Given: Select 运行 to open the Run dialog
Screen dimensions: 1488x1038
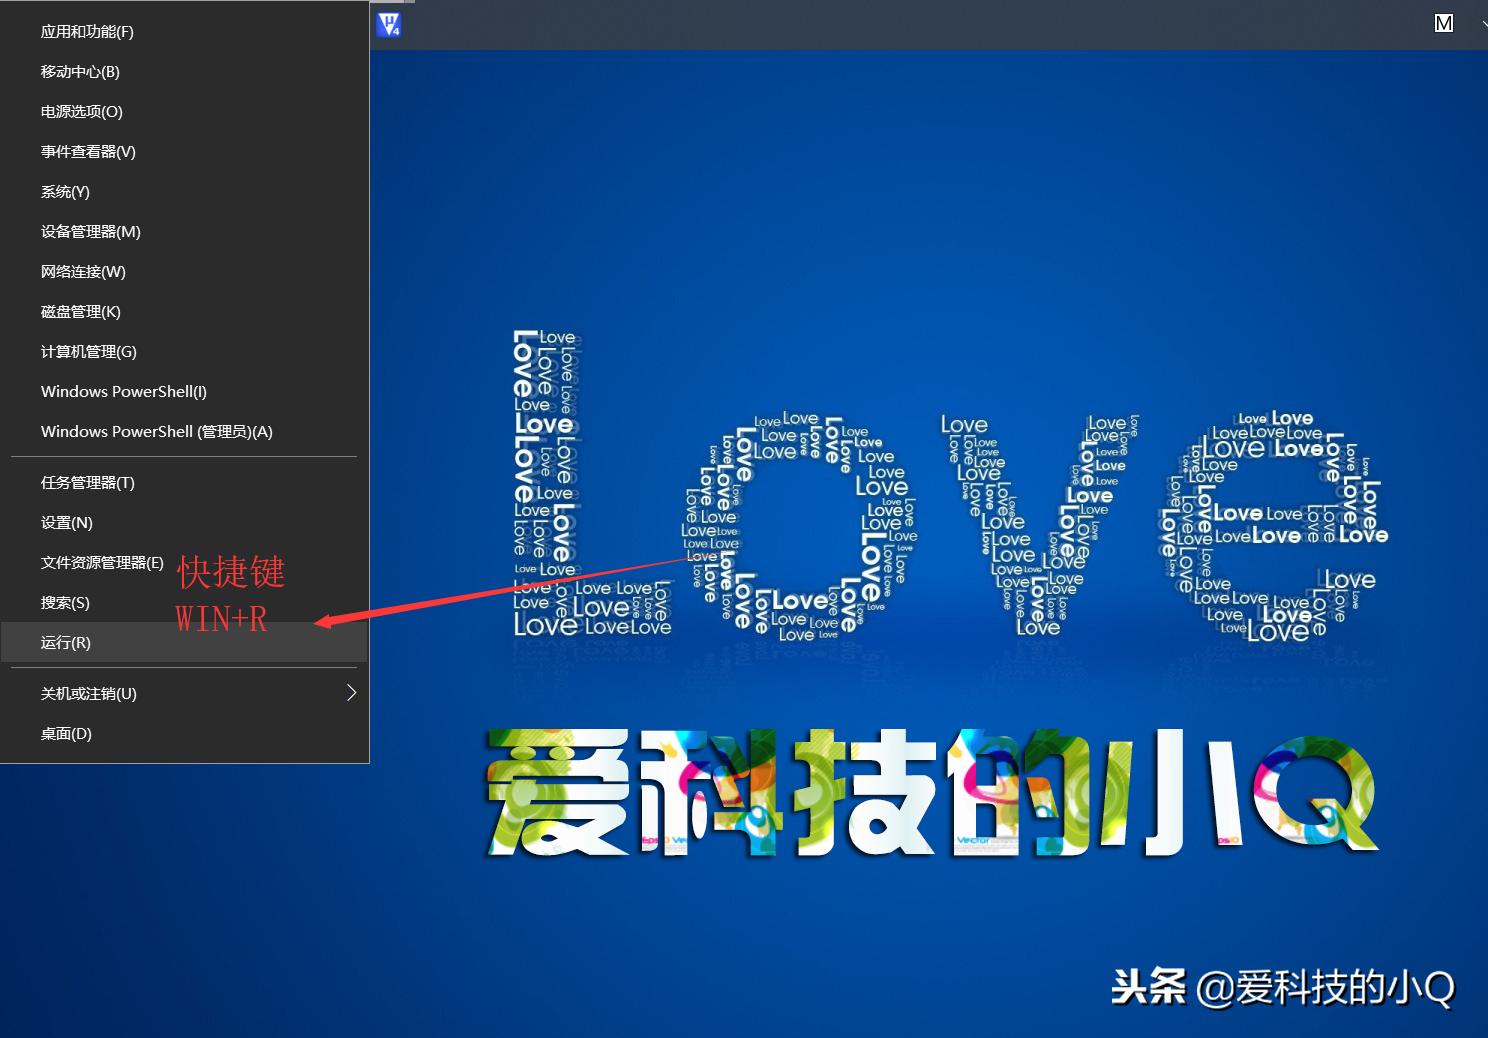Looking at the screenshot, I should point(65,642).
